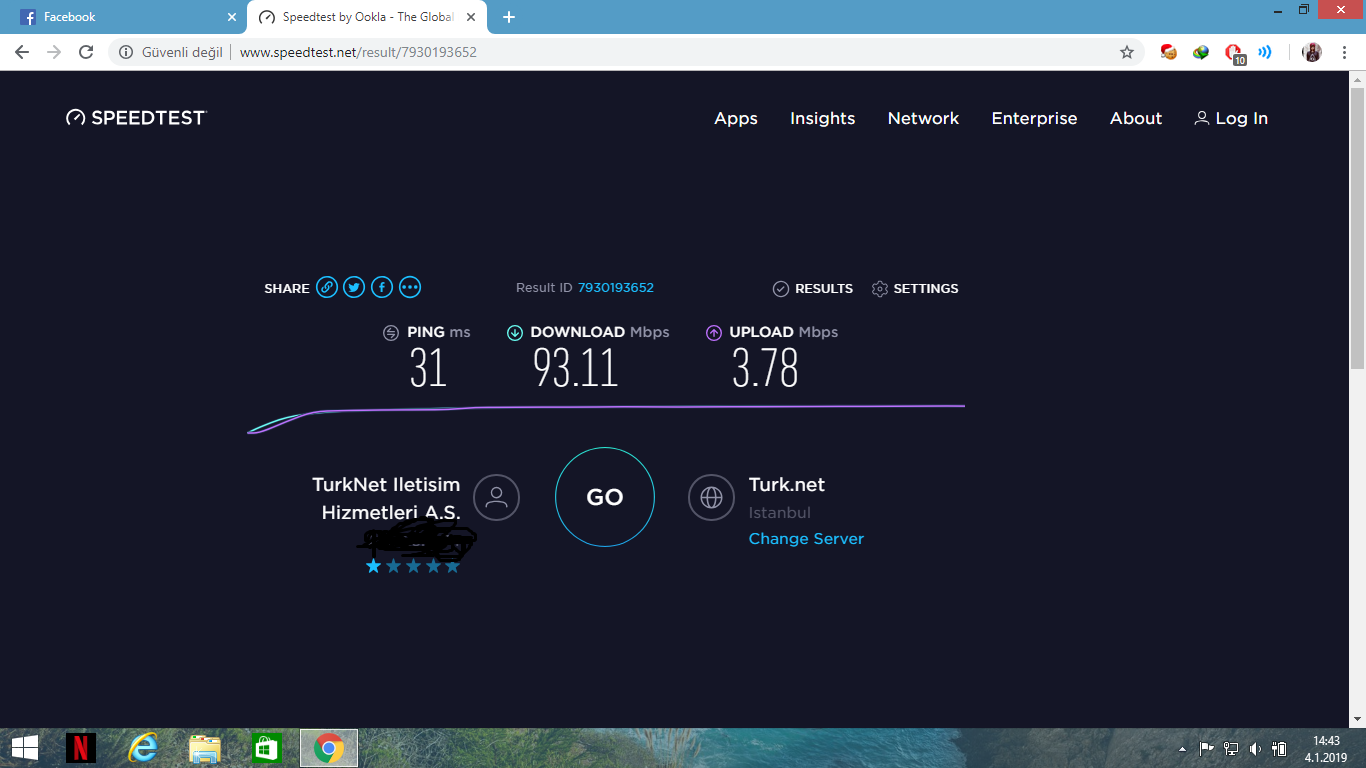1366x768 pixels.
Task: Open volume control in tray
Action: (x=1255, y=748)
